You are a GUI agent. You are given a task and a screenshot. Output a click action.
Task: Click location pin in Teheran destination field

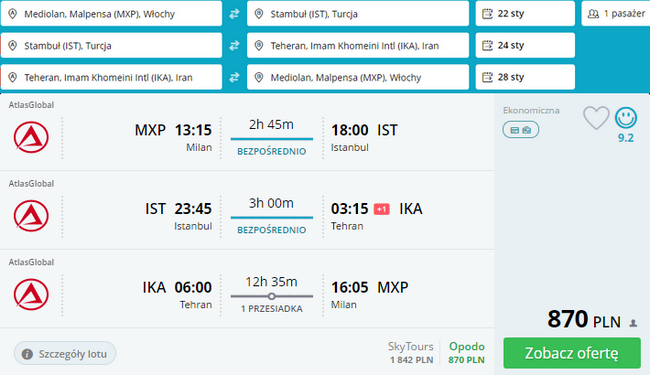pyautogui.click(x=259, y=45)
